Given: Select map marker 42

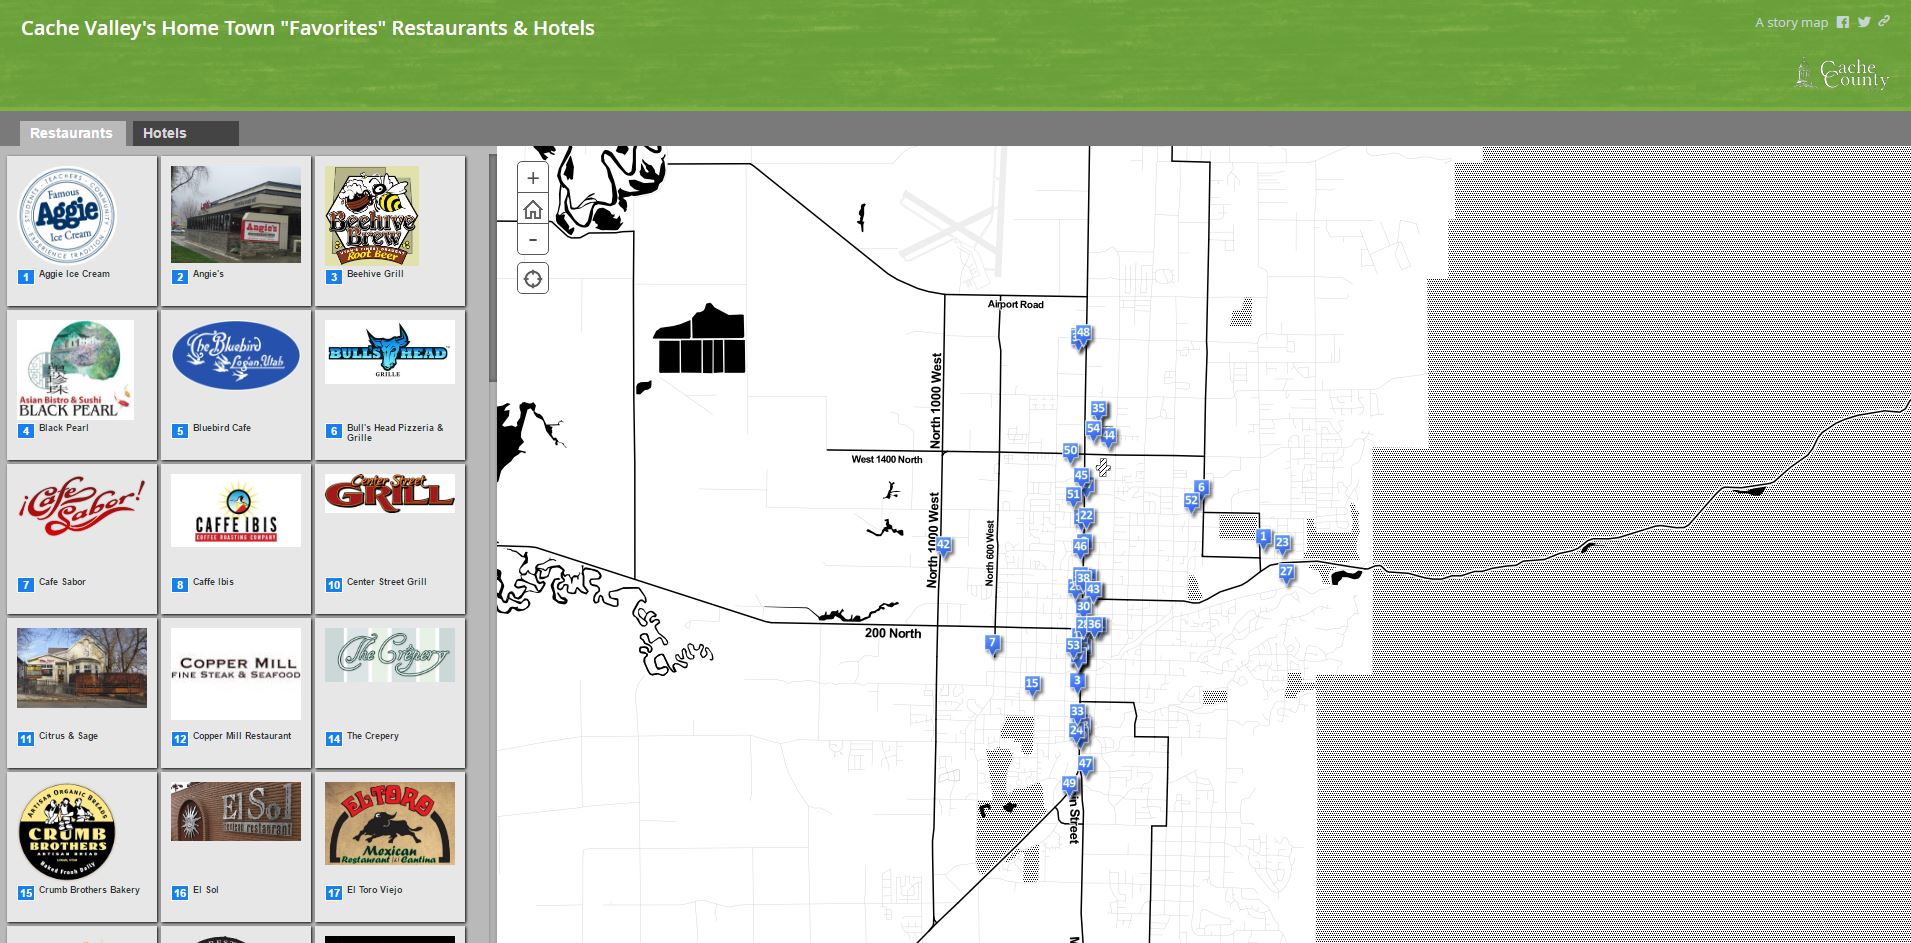Looking at the screenshot, I should tap(943, 547).
